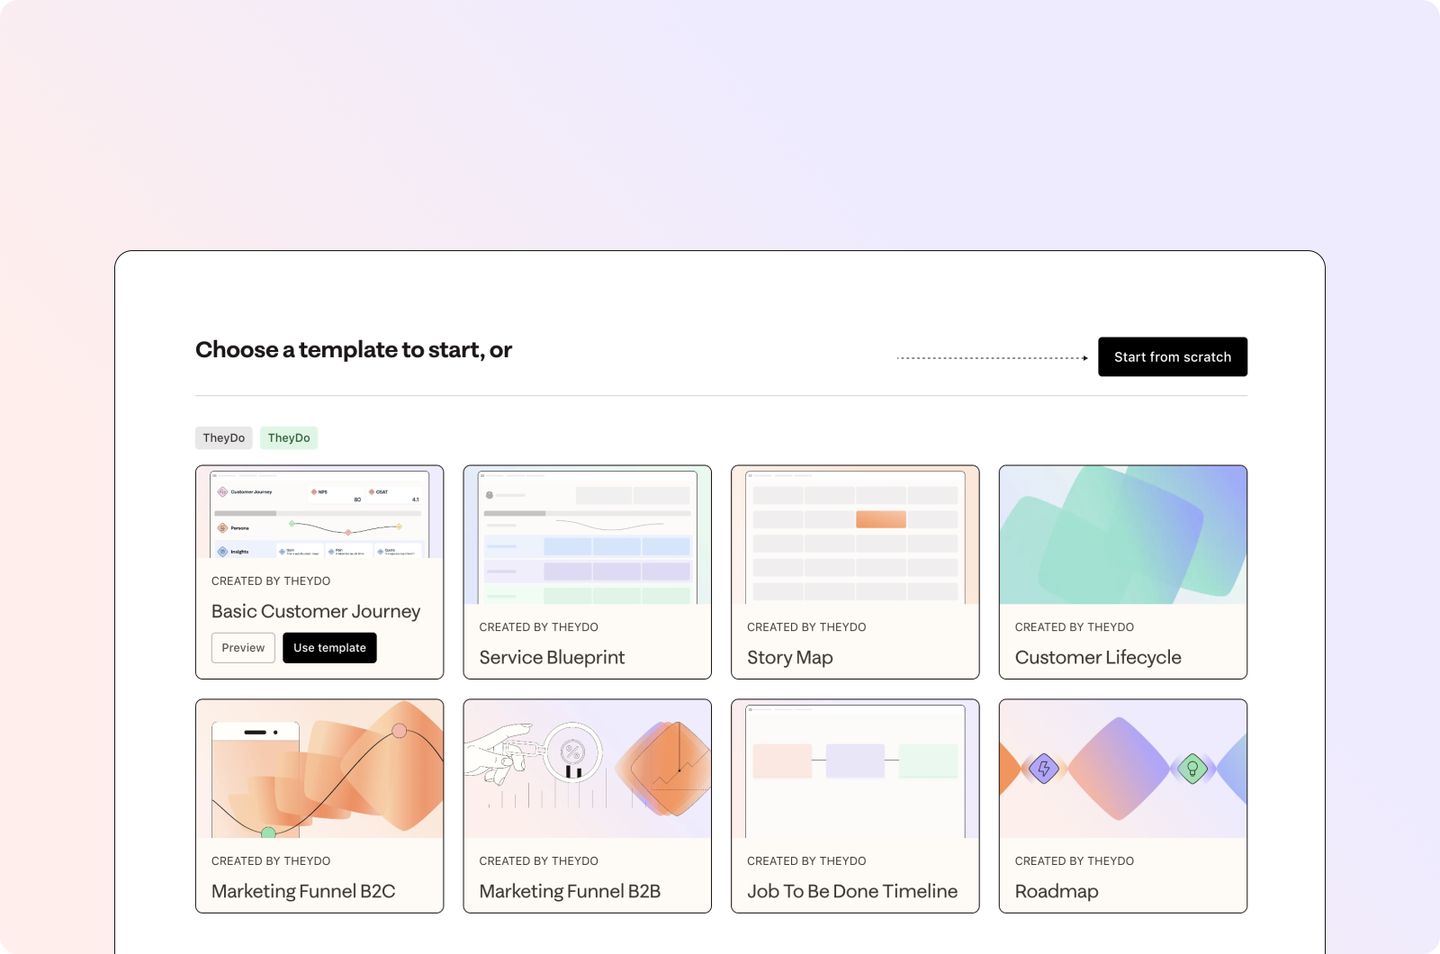Click the CSAT metric dot in the journey preview
Image resolution: width=1440 pixels, height=954 pixels.
(x=372, y=491)
